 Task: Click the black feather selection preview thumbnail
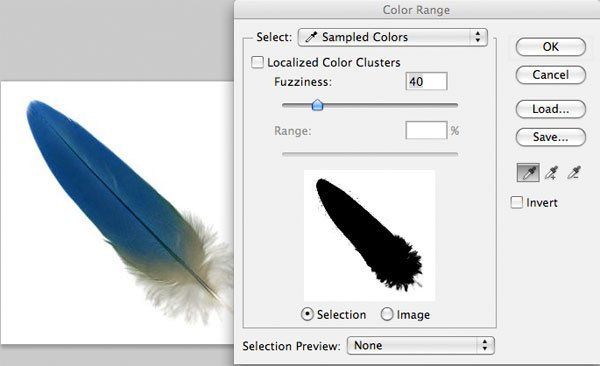pyautogui.click(x=370, y=235)
